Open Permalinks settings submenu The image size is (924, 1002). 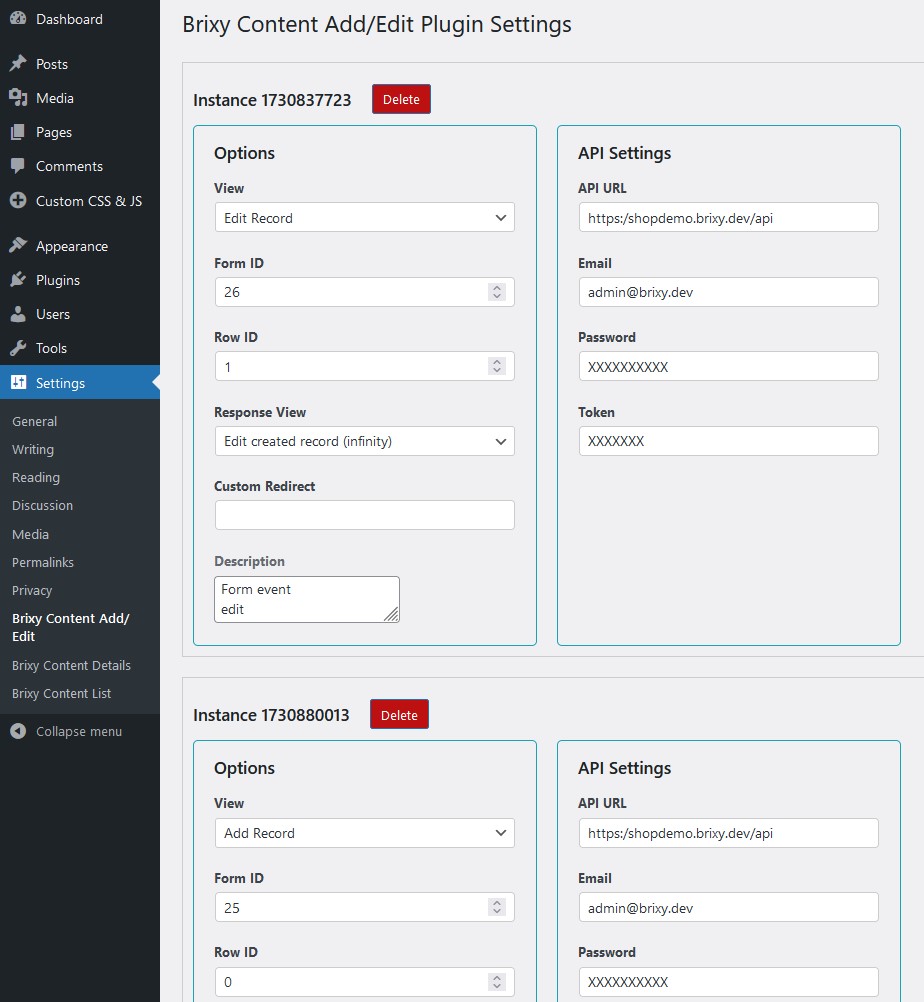point(43,562)
